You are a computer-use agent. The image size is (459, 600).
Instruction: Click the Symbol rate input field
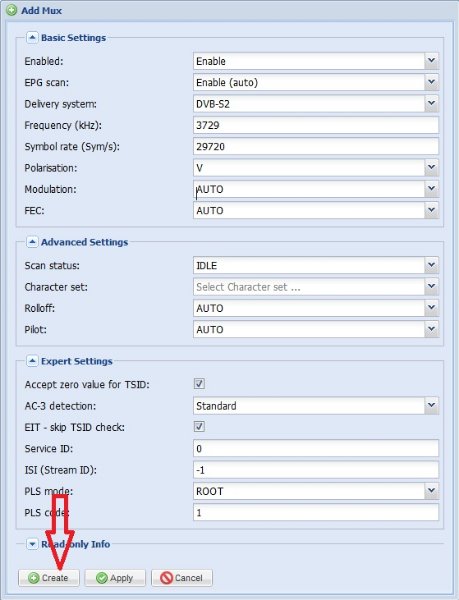pyautogui.click(x=316, y=147)
